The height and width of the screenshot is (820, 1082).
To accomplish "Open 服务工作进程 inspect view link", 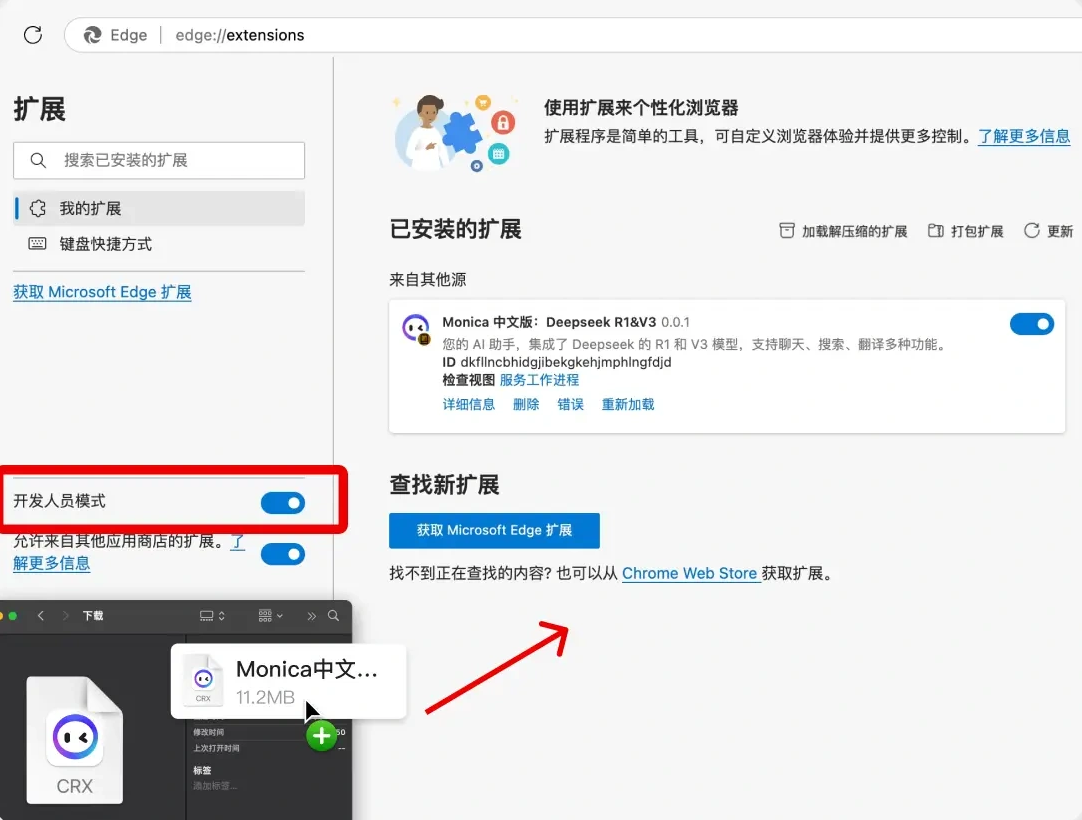I will pos(539,380).
